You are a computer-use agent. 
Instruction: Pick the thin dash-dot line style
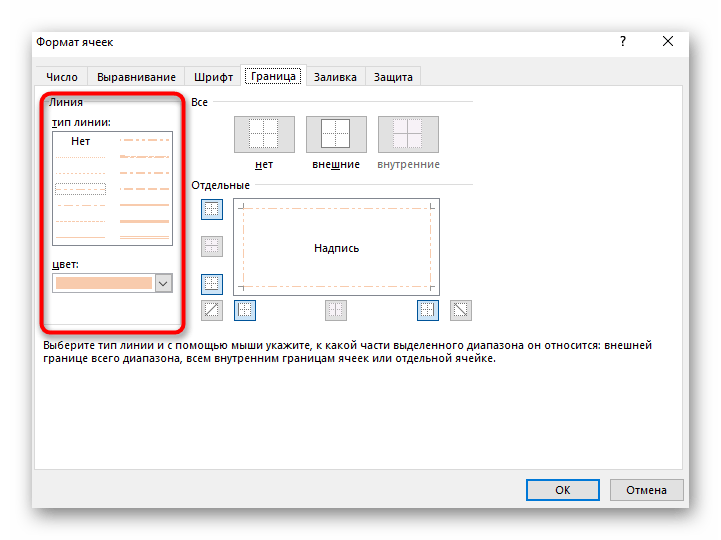[80, 205]
